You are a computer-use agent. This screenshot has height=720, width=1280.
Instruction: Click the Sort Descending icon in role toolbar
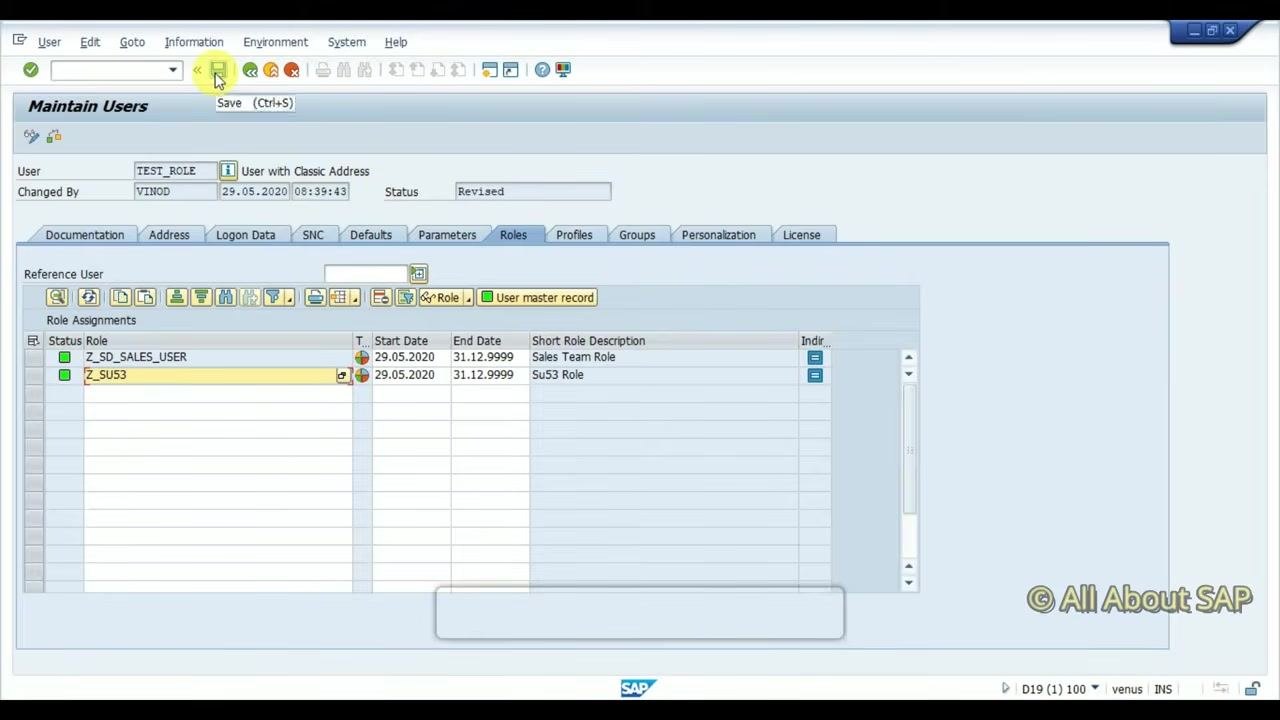click(201, 297)
